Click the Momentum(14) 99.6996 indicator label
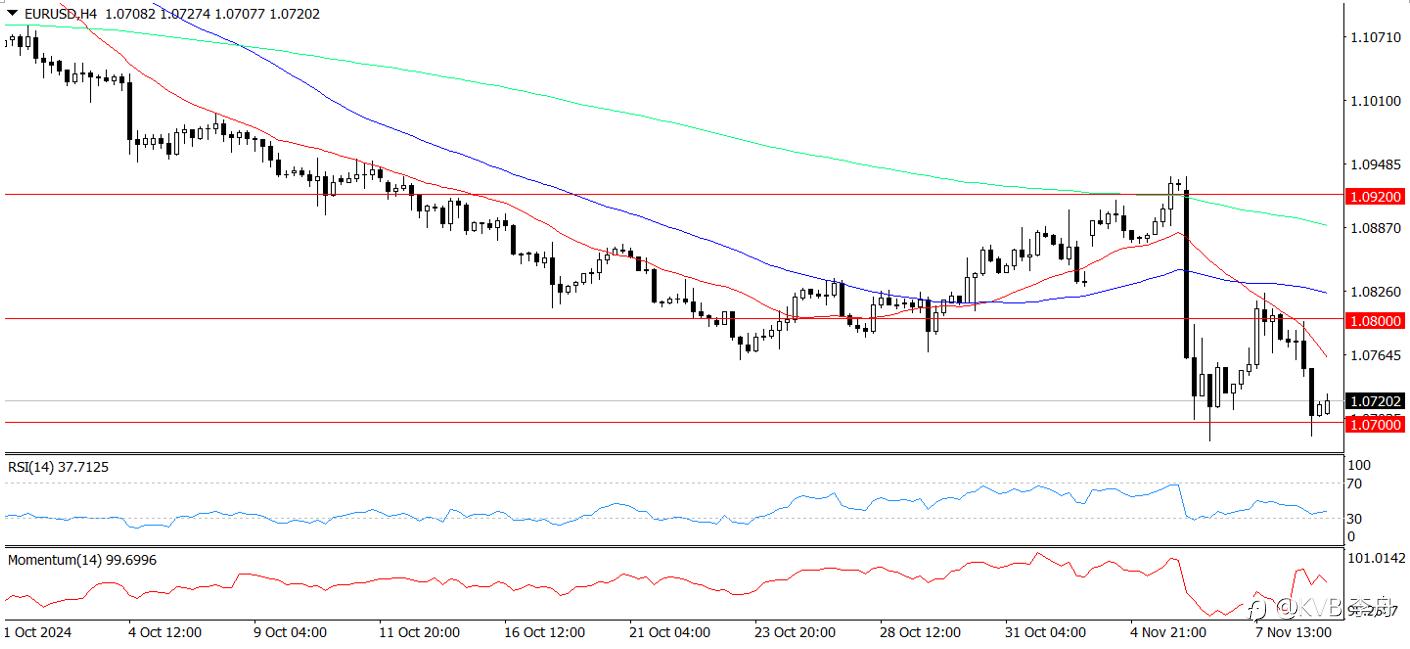 (x=82, y=560)
